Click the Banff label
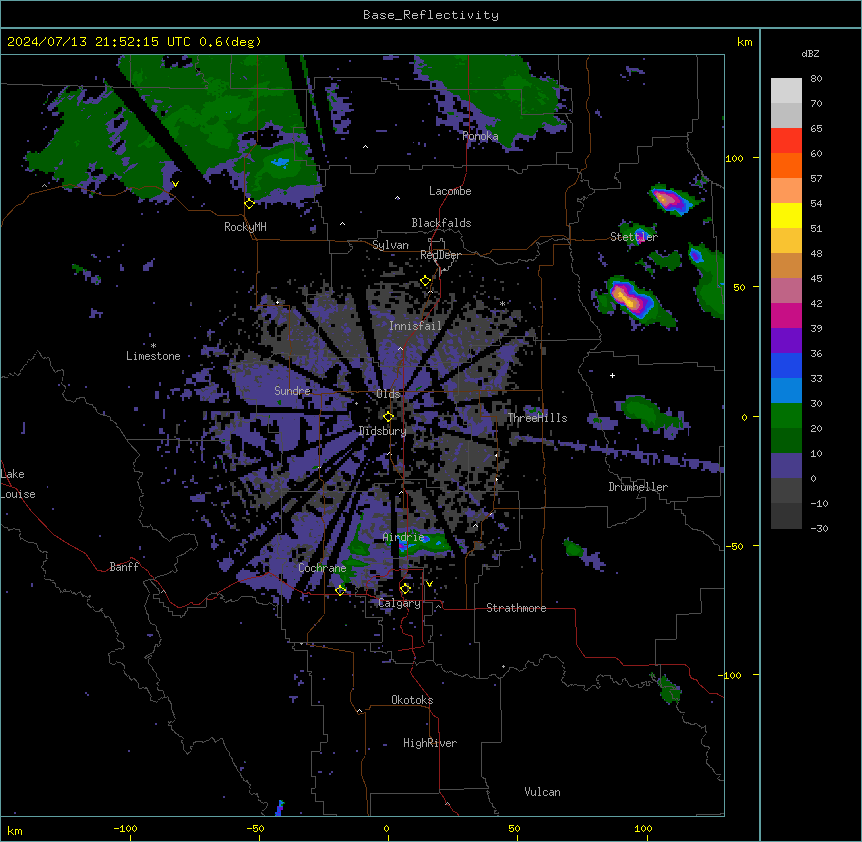Viewport: 862px width, 842px height. pos(124,567)
